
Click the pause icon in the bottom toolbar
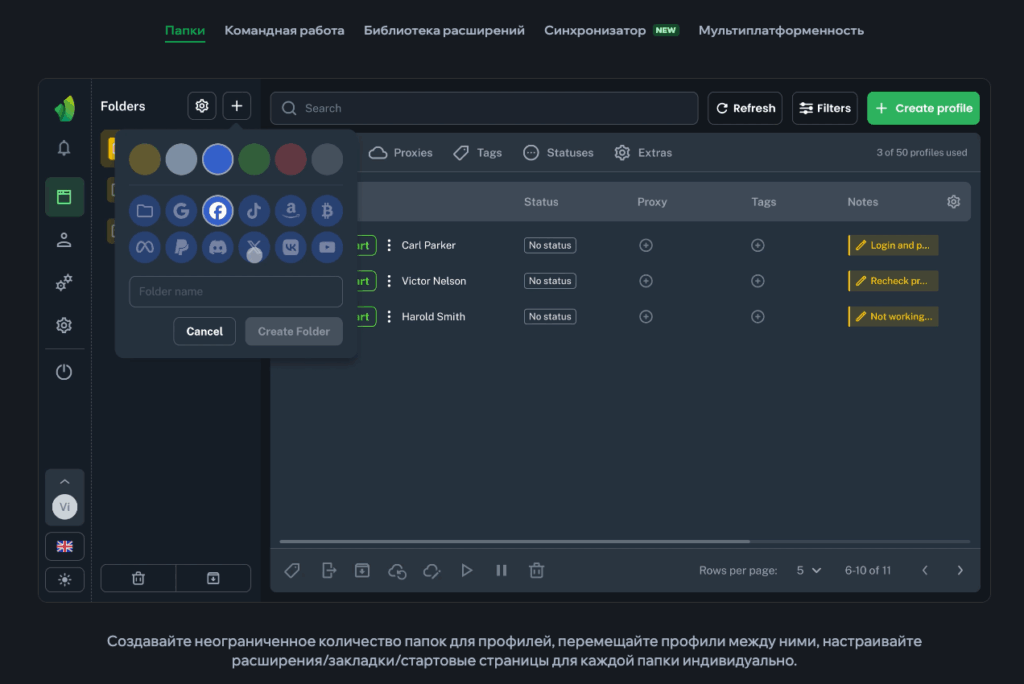click(501, 570)
